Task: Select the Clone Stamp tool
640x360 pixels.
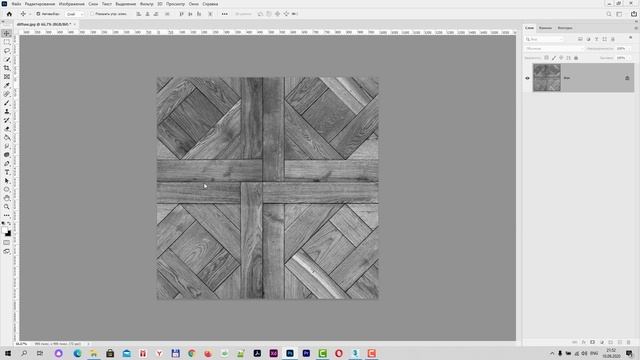Action: click(x=7, y=111)
